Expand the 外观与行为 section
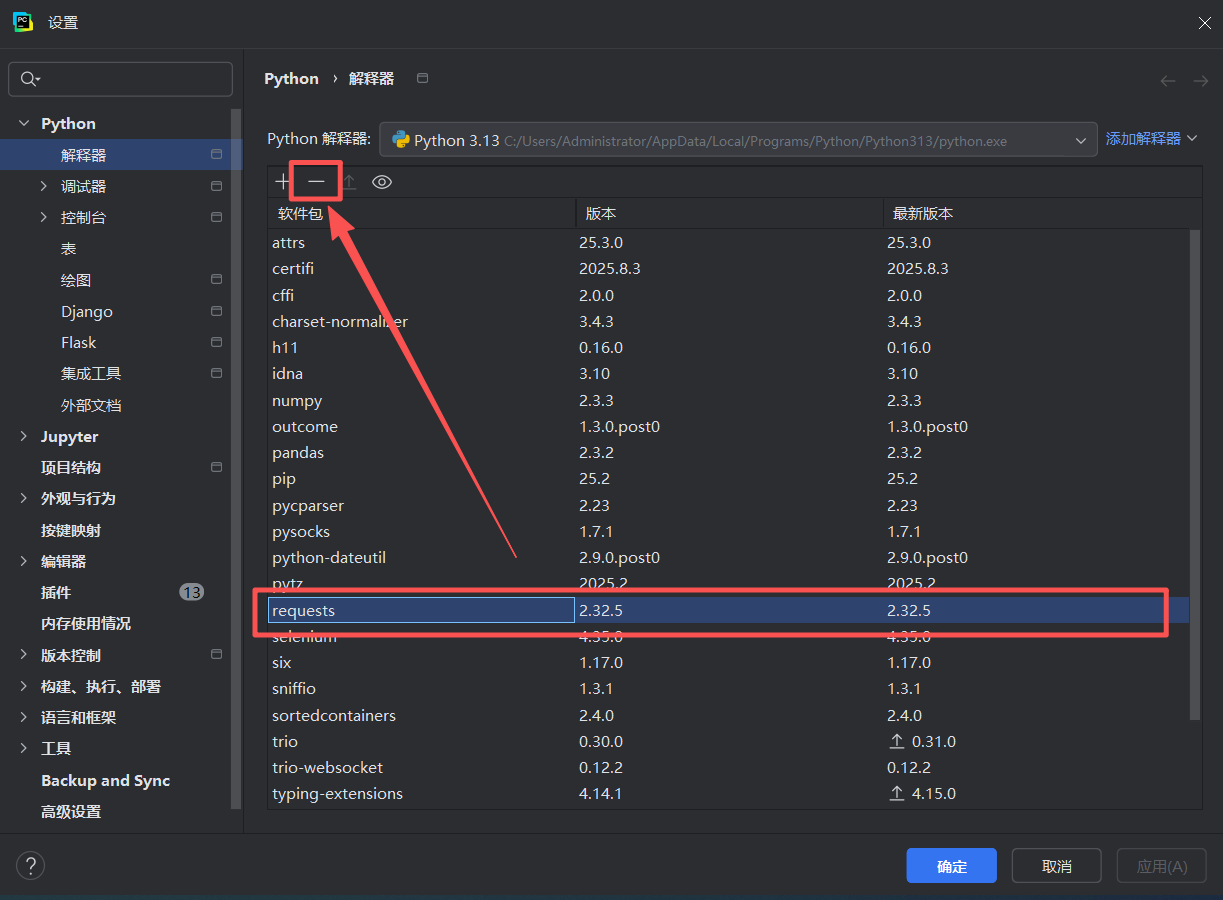 tap(24, 498)
